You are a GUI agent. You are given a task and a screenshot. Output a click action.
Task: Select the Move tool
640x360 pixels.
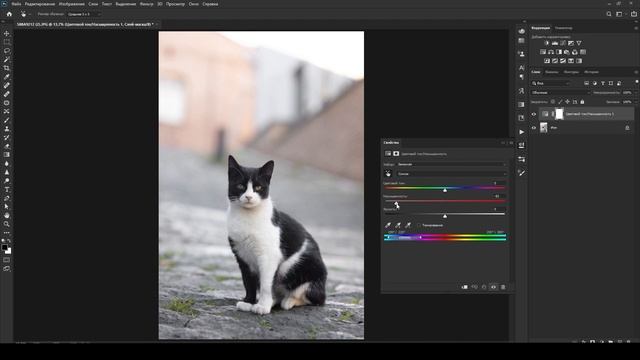pyautogui.click(x=7, y=33)
